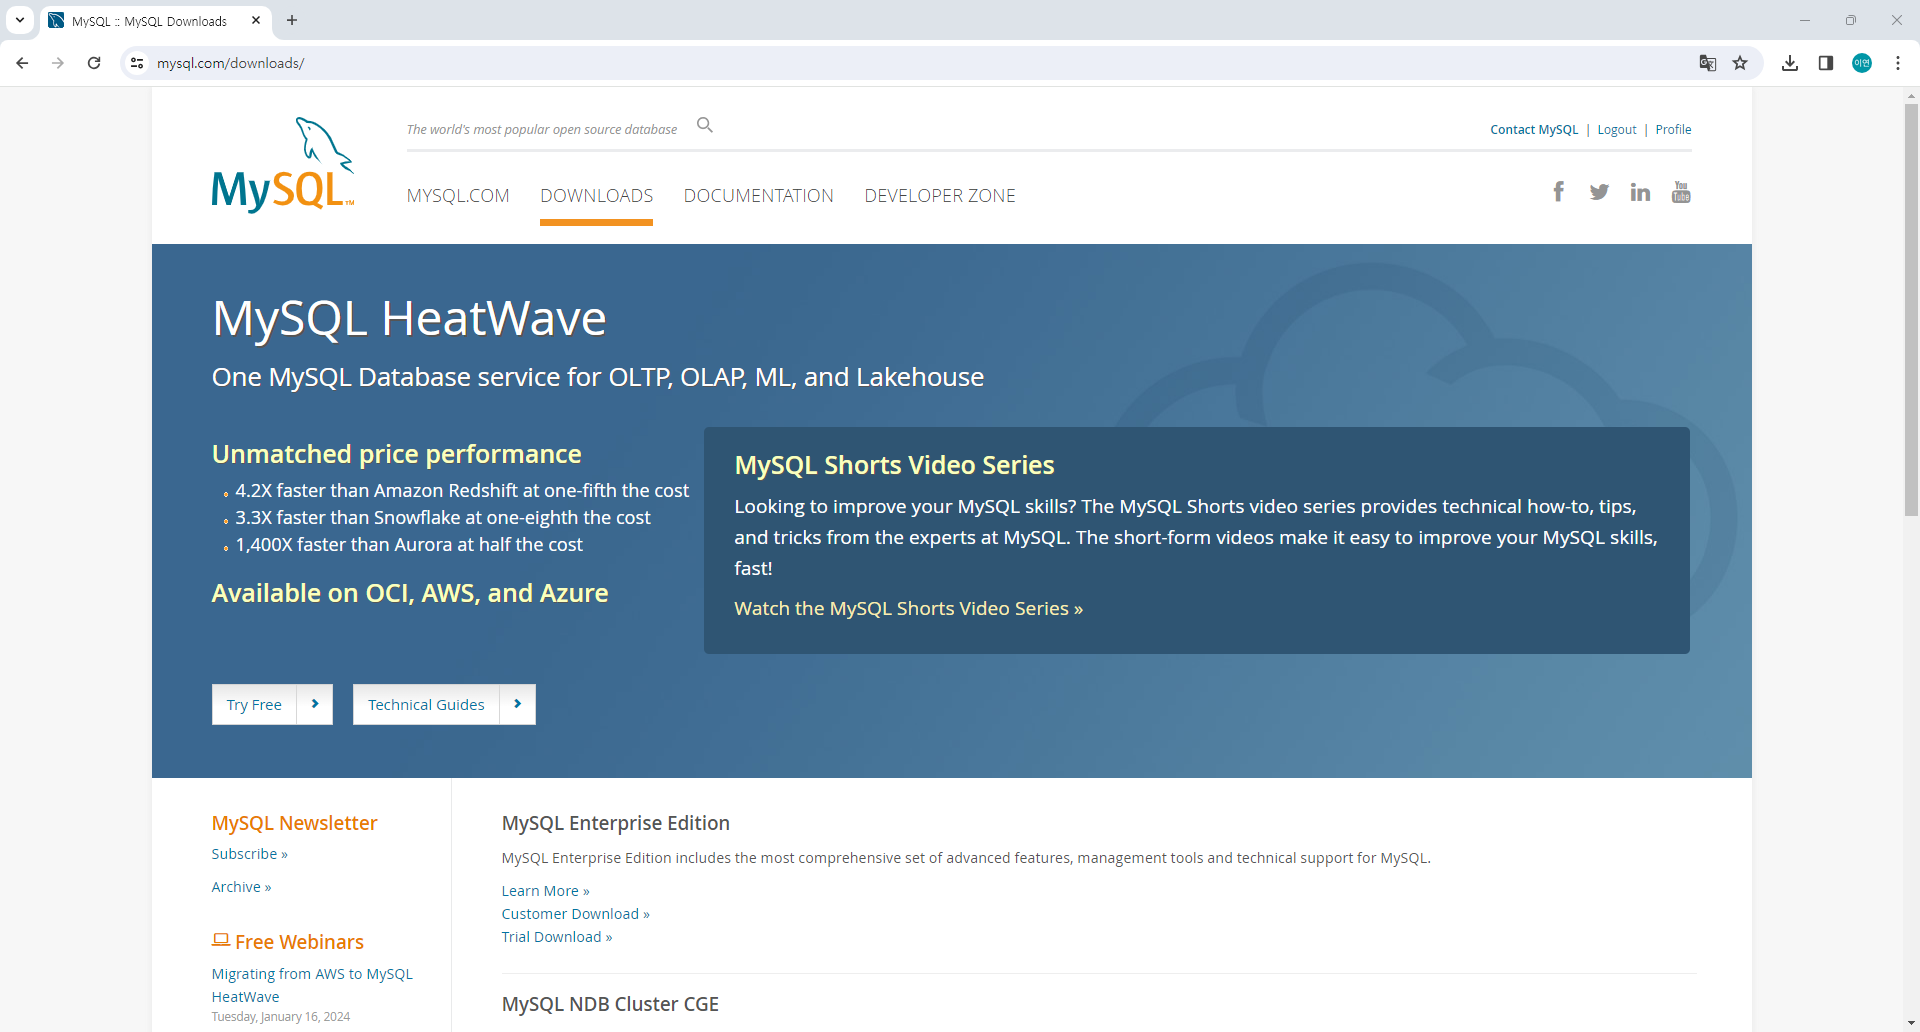The height and width of the screenshot is (1032, 1920).
Task: Reload the current page
Action: click(x=94, y=63)
